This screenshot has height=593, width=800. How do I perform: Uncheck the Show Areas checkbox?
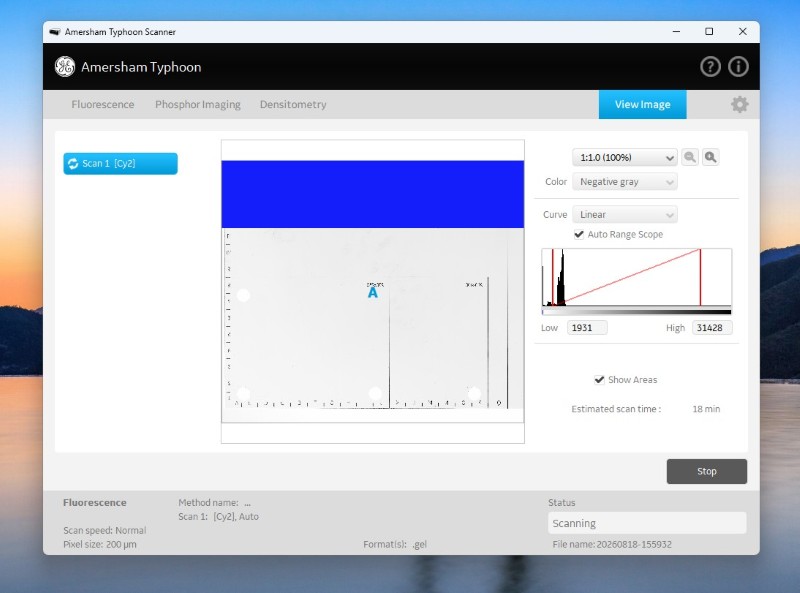point(599,380)
